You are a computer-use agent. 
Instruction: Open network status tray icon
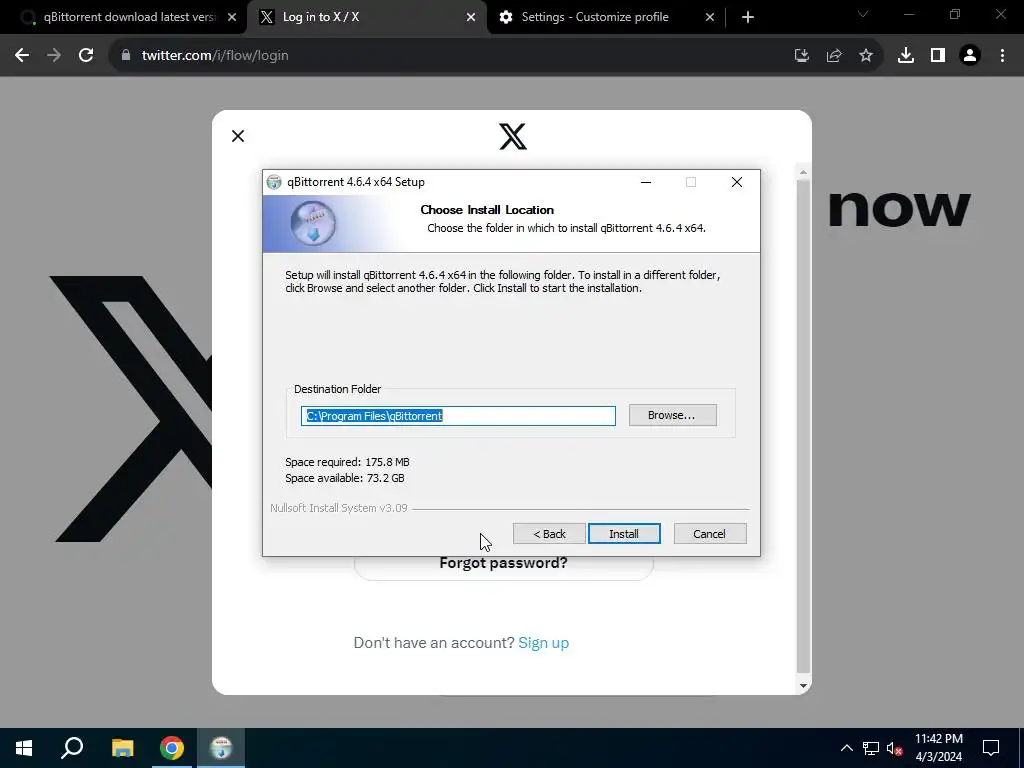(871, 748)
